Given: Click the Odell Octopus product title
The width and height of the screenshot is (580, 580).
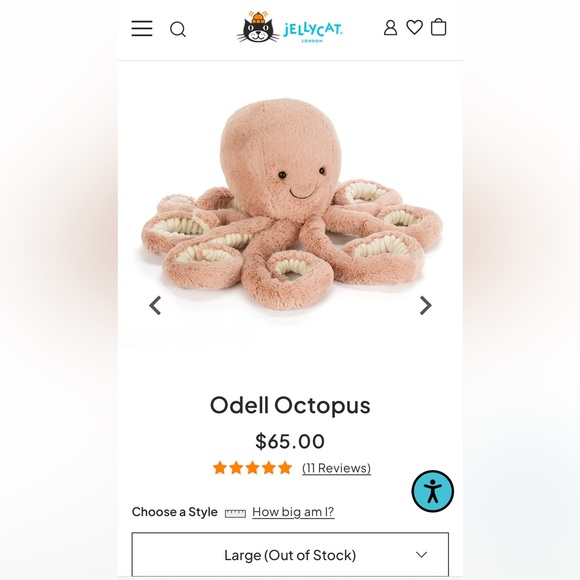Looking at the screenshot, I should click(290, 405).
